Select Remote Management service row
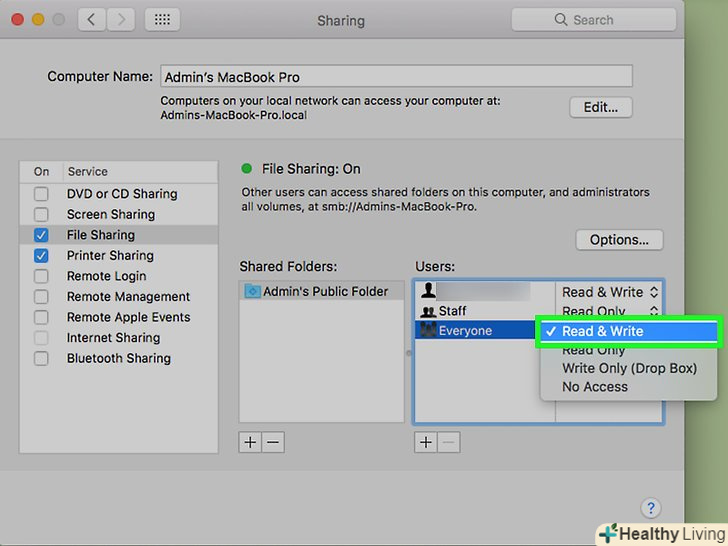Viewport: 728px width, 546px height. (118, 296)
